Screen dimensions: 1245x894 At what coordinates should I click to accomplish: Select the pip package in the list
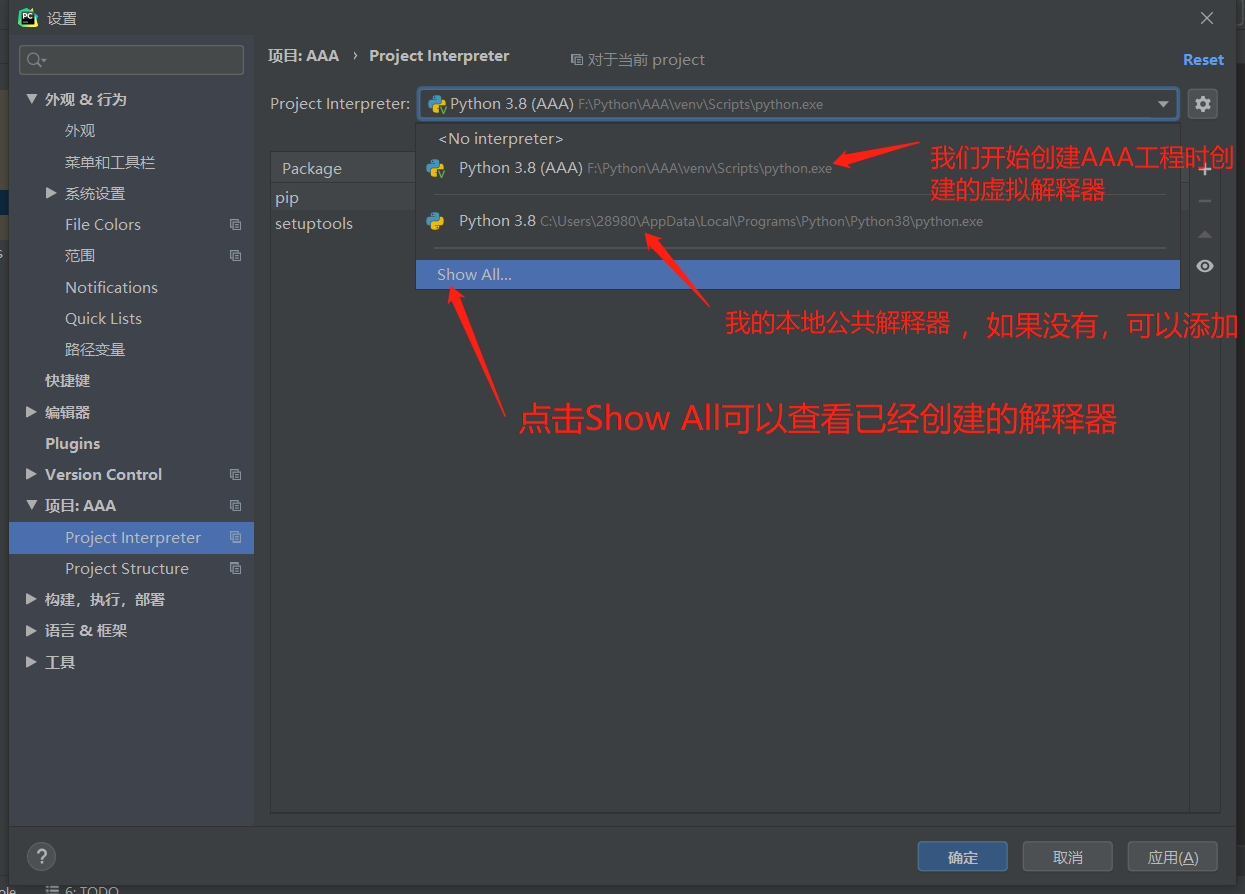[x=287, y=197]
